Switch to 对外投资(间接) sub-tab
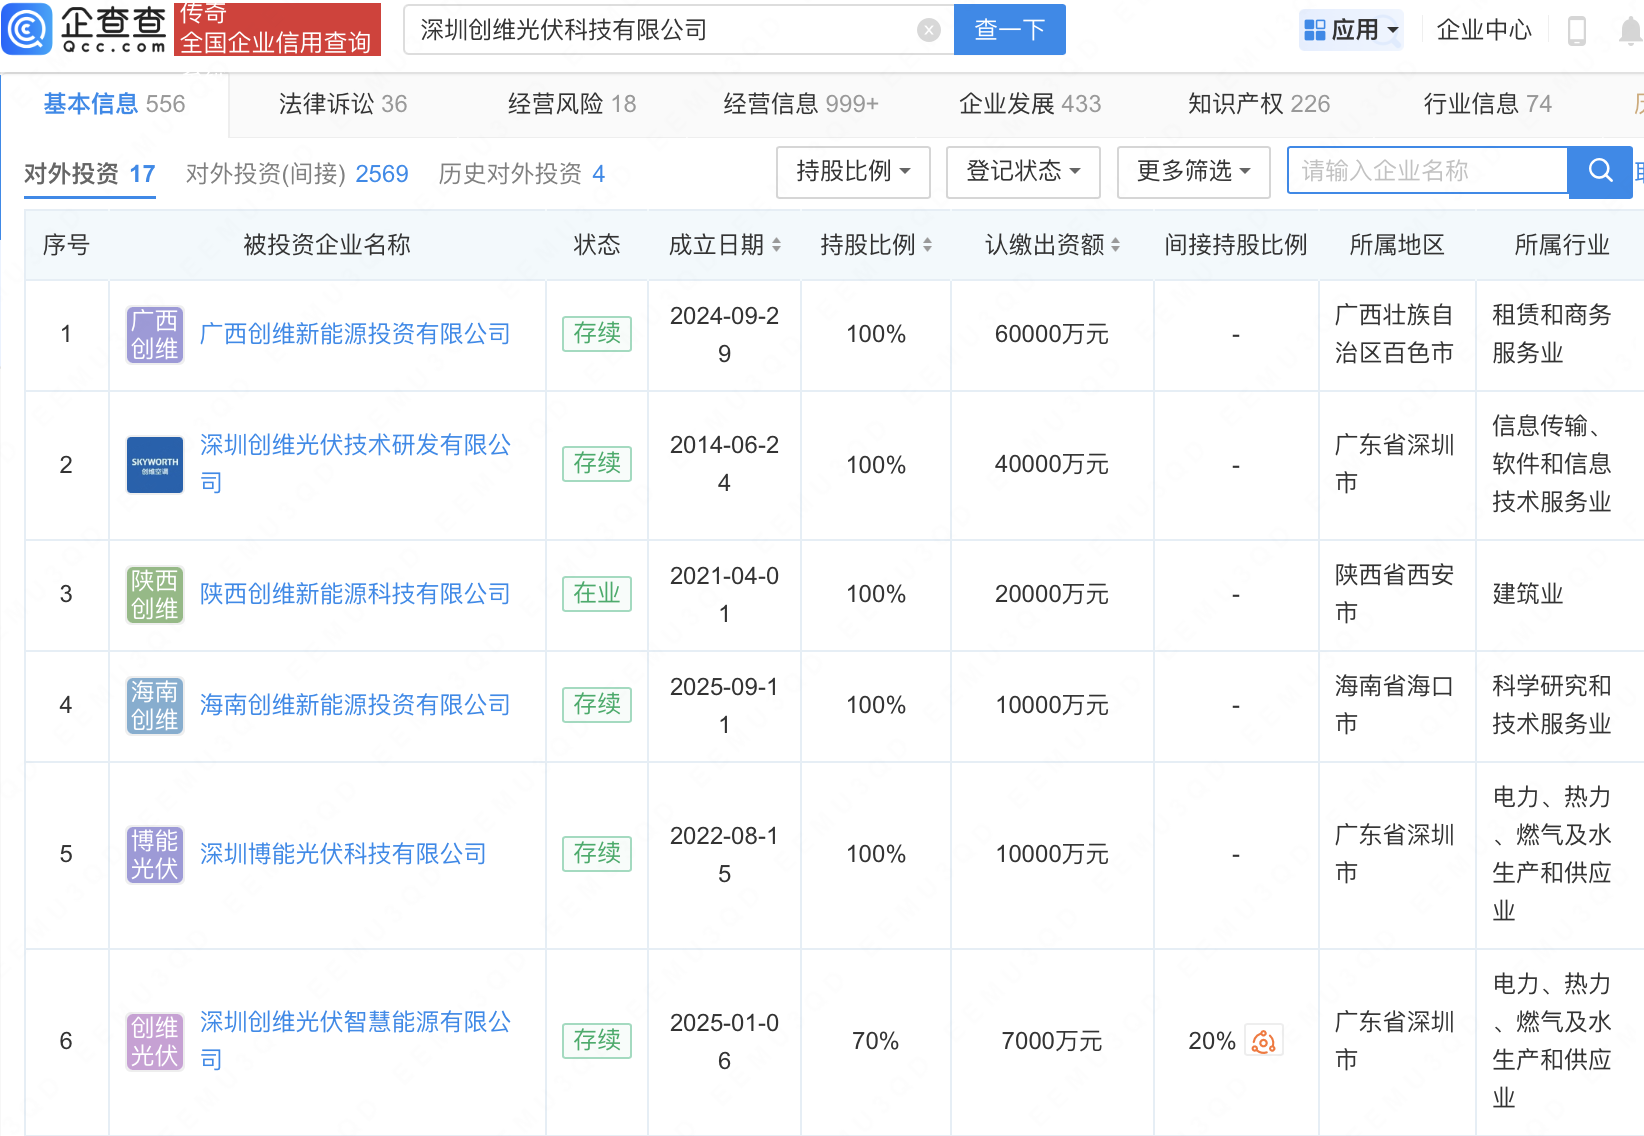Viewport: 1644px width, 1136px height. click(x=296, y=174)
